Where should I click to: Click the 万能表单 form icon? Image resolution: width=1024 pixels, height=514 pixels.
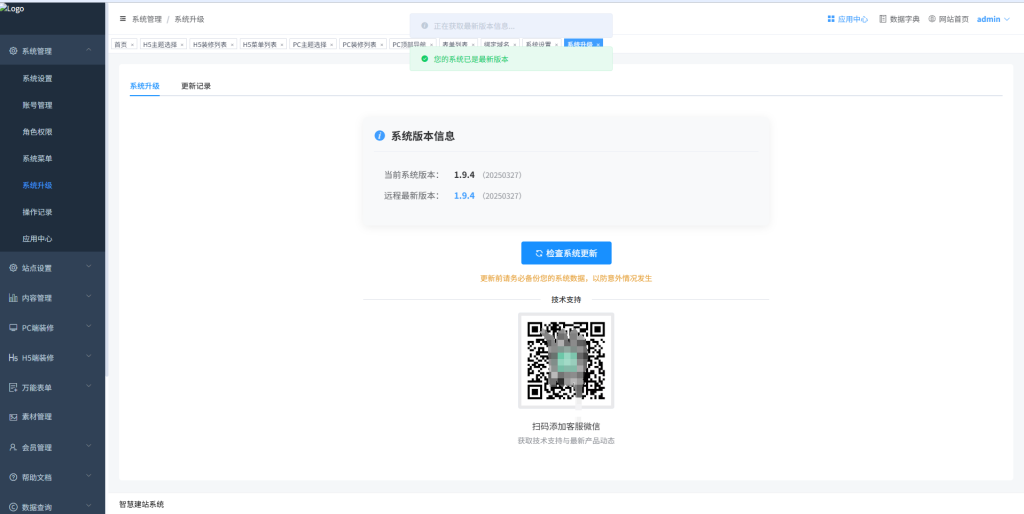point(13,387)
